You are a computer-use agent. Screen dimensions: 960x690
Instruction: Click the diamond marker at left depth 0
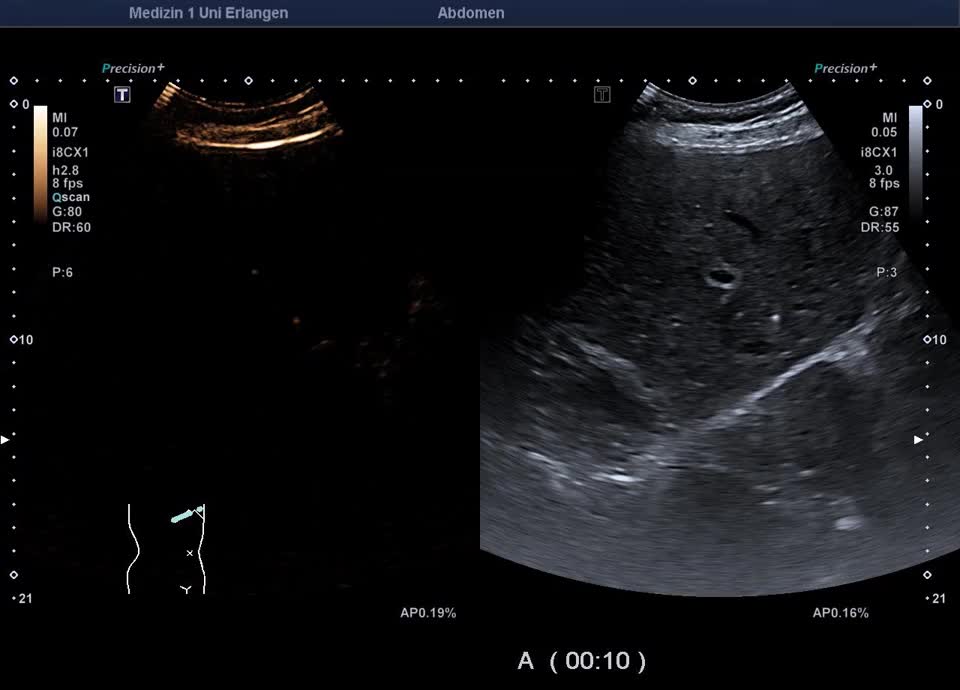tap(13, 104)
